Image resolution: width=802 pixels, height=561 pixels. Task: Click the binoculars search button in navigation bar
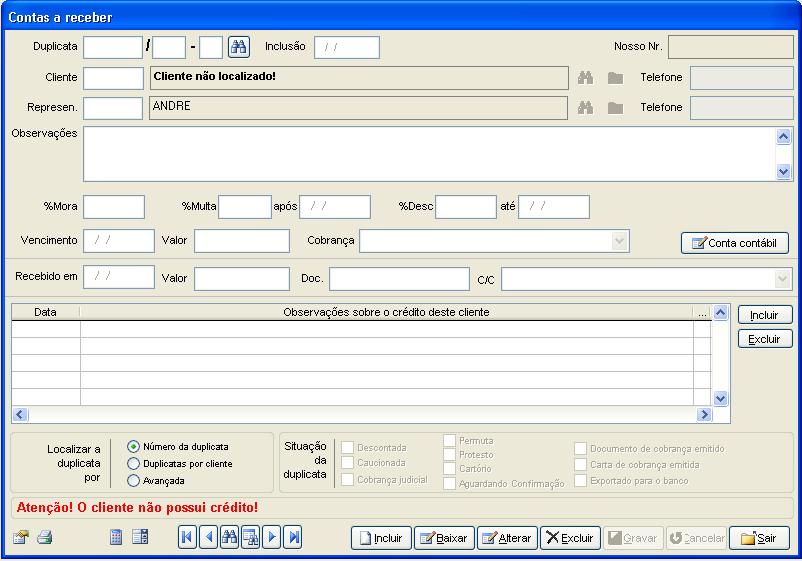click(229, 537)
